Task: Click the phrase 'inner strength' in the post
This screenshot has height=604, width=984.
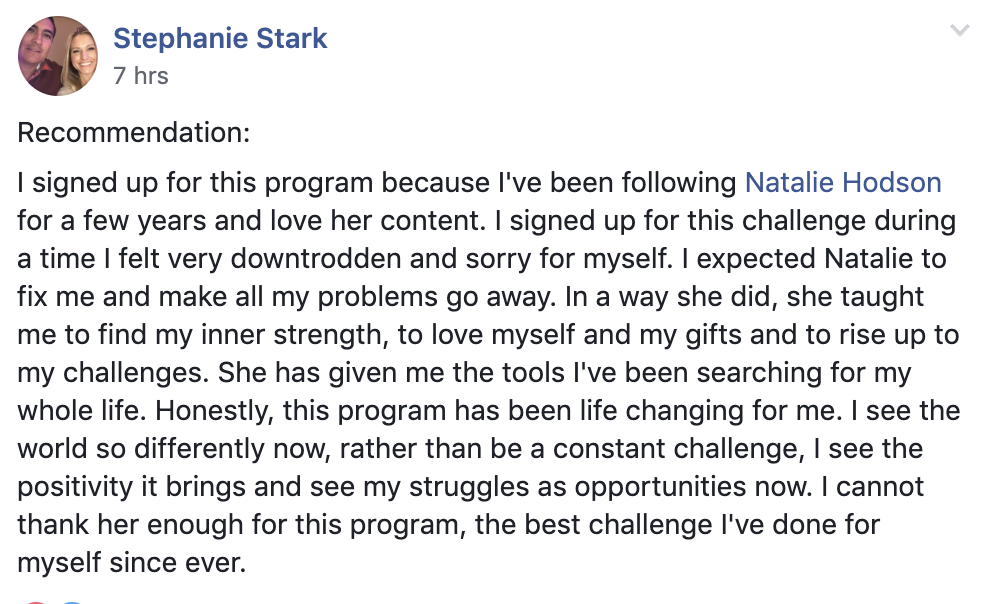Action: [291, 335]
